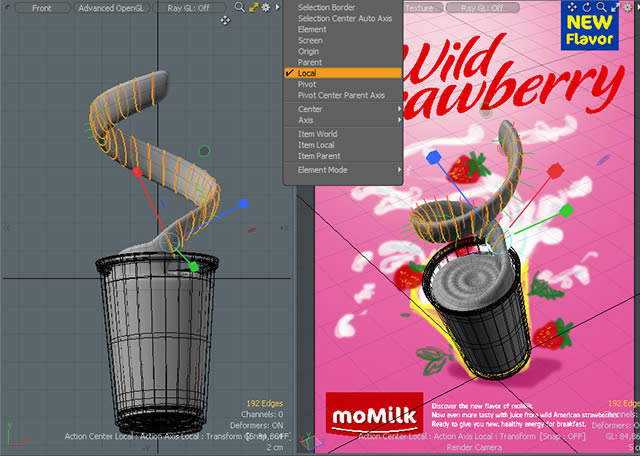This screenshot has width=640, height=456.
Task: Expand the Axis submenu
Action: coord(343,120)
